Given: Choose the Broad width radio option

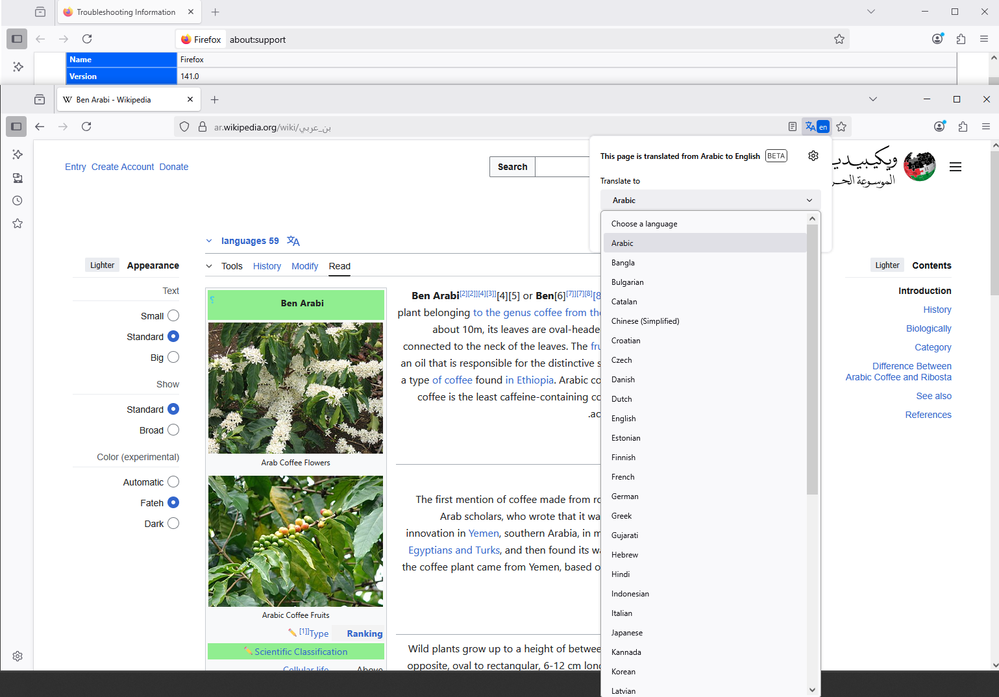Looking at the screenshot, I should 173,430.
